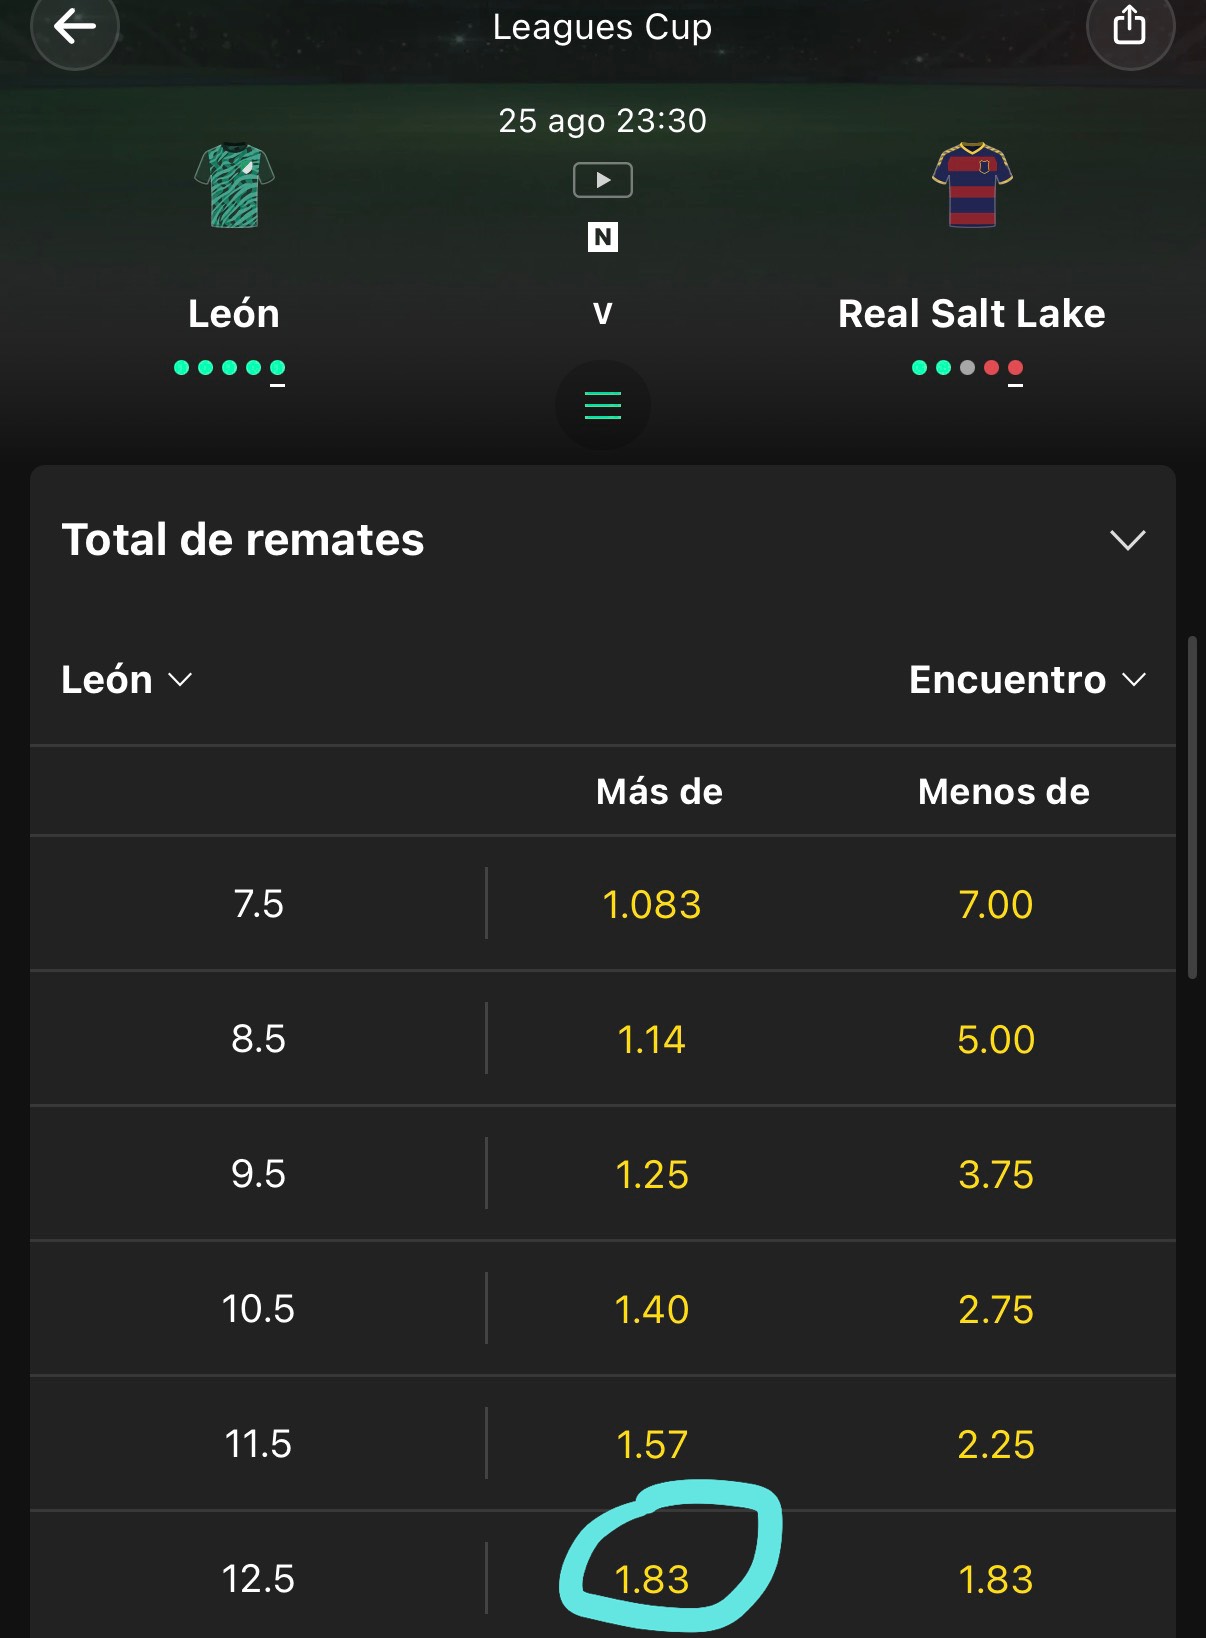Select Más de 9.5 odds 1.25

click(652, 1174)
